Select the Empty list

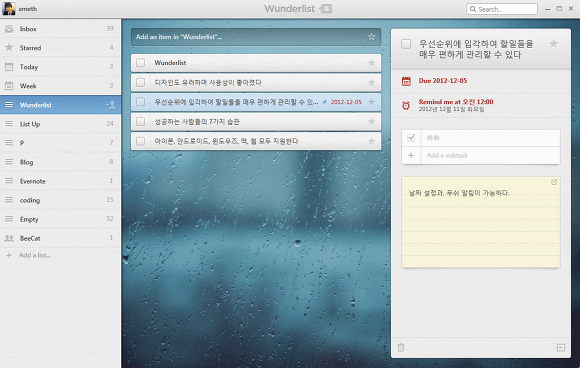coord(60,219)
